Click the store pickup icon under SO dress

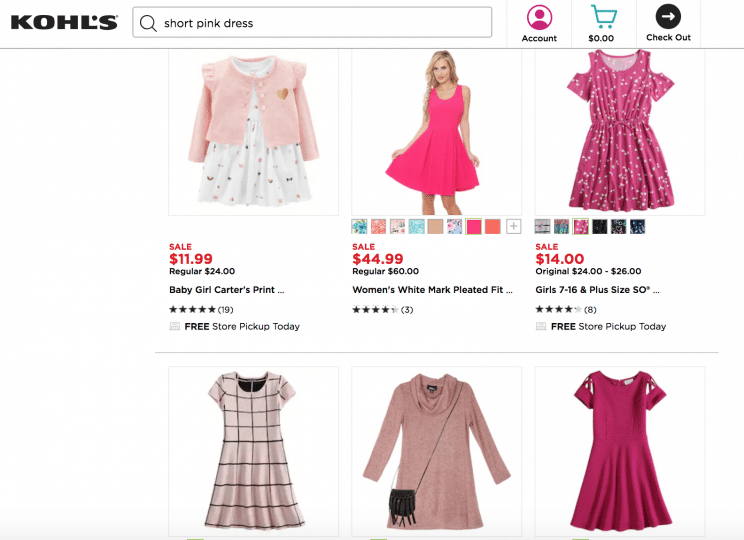point(541,326)
